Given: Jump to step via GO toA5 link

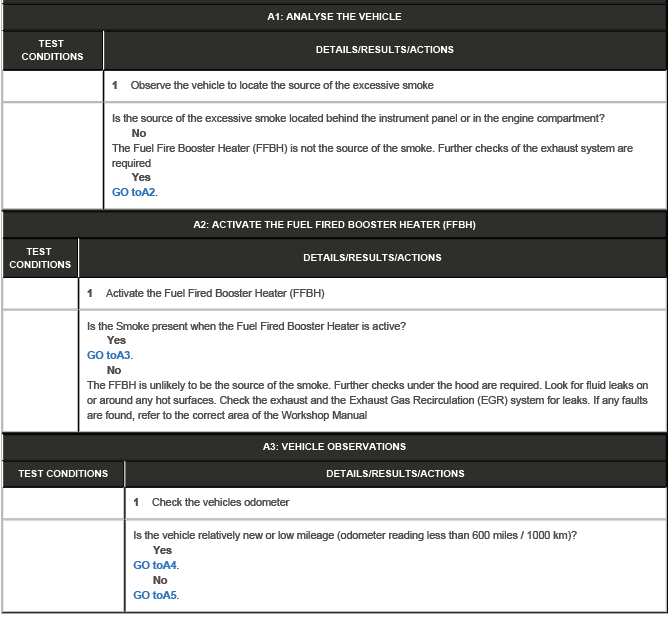Looking at the screenshot, I should coord(156,595).
